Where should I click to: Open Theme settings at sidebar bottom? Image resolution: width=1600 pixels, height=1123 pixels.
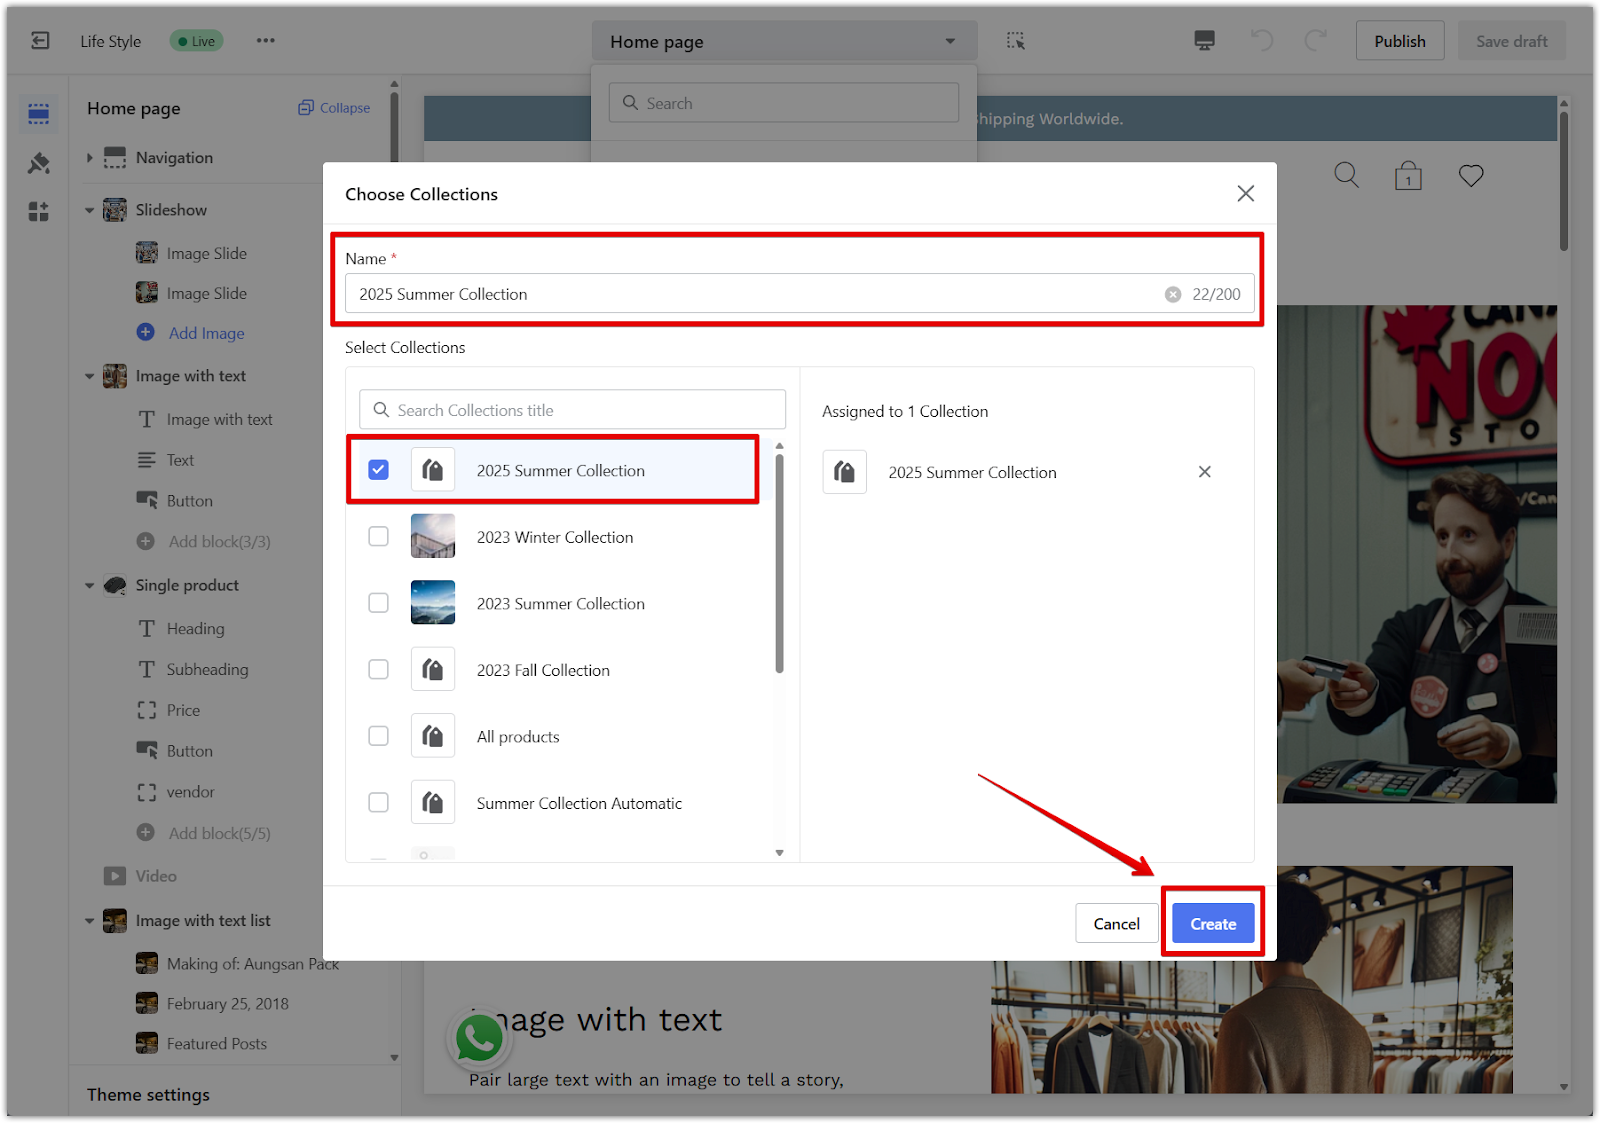coord(148,1095)
